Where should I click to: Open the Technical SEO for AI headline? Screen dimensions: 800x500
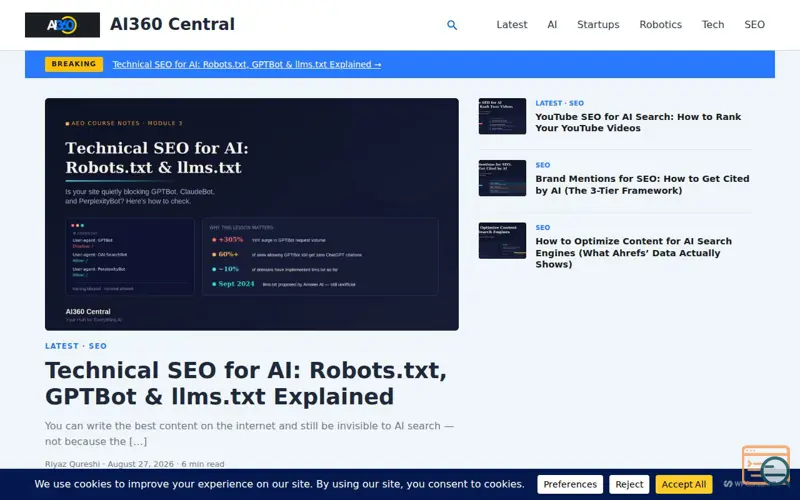245,383
